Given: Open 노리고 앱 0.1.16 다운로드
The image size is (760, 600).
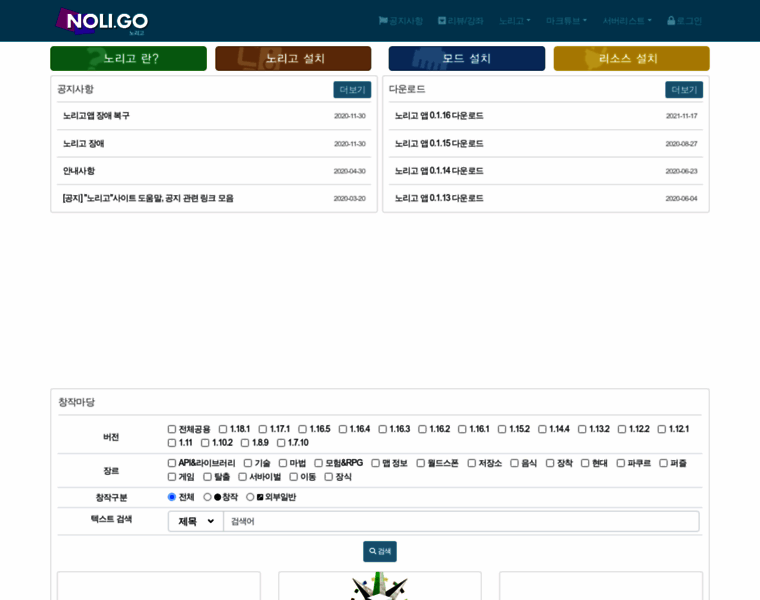Looking at the screenshot, I should coord(439,116).
